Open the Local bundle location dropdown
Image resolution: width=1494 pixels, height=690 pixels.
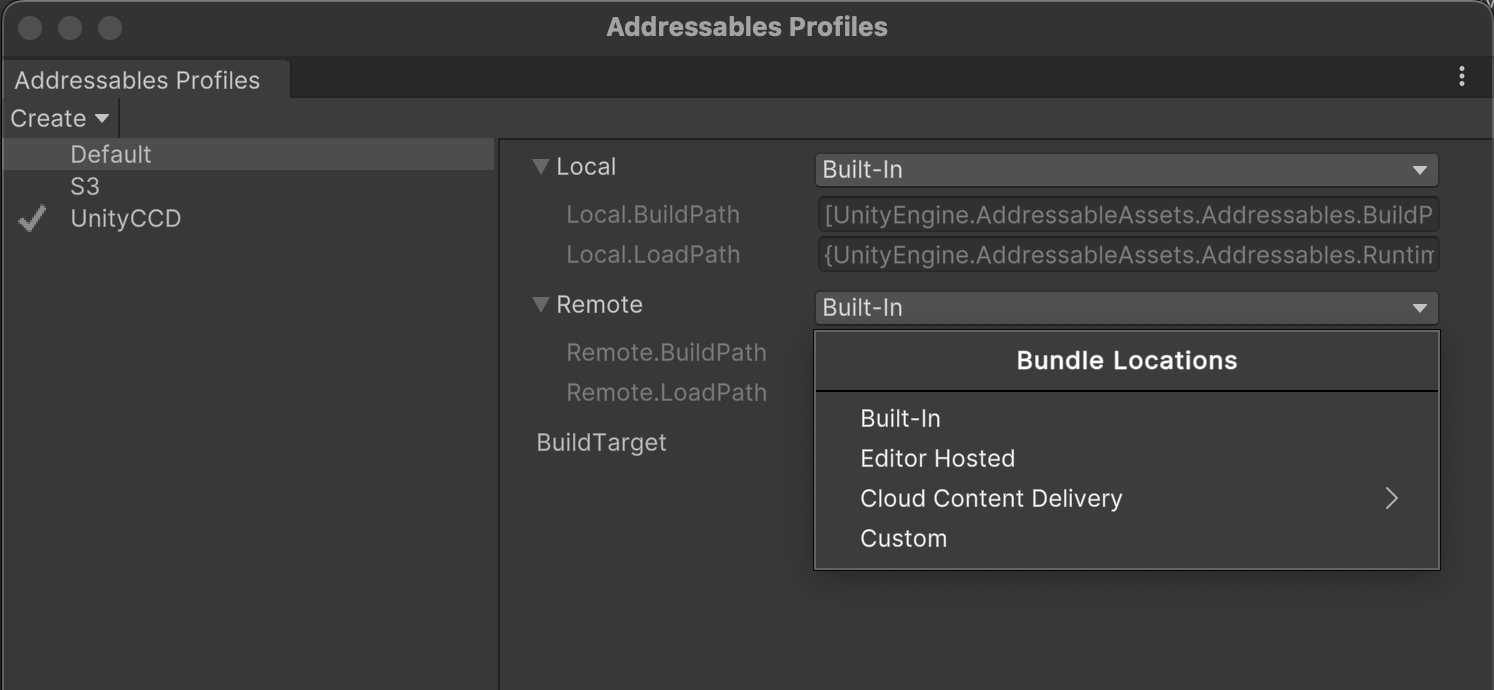click(x=1125, y=170)
